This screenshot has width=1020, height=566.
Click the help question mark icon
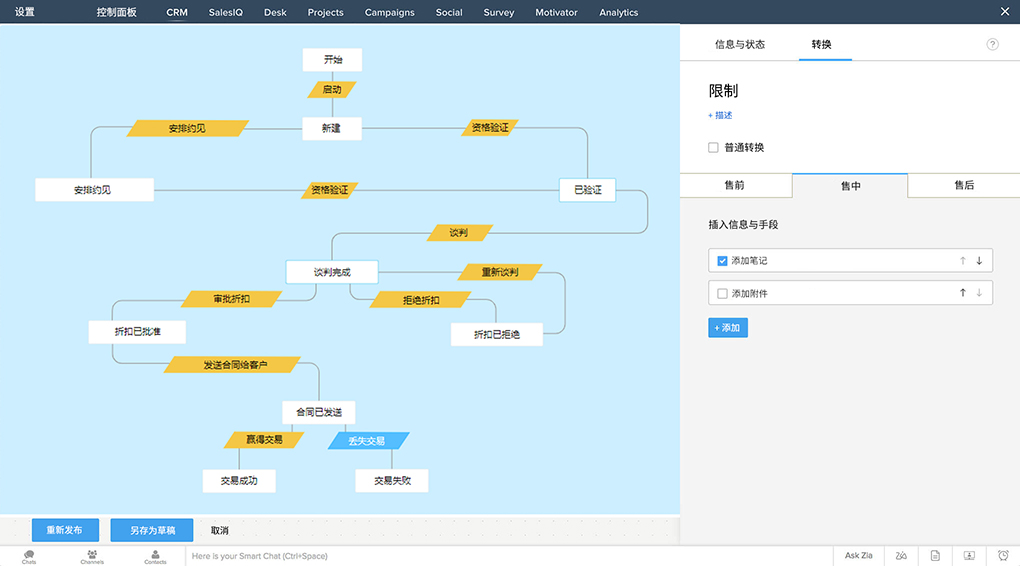[992, 45]
